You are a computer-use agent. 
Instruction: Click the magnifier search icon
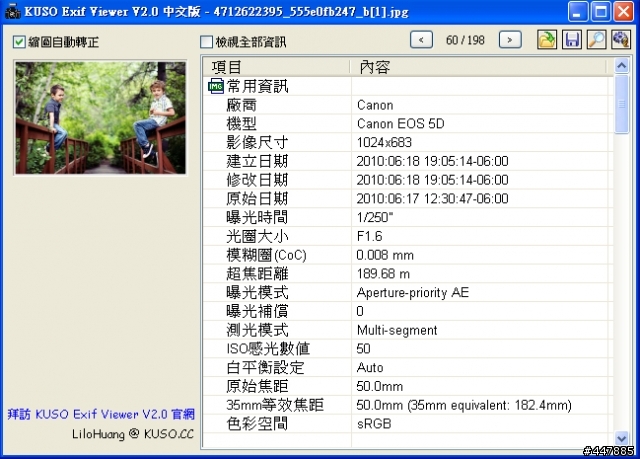[596, 40]
